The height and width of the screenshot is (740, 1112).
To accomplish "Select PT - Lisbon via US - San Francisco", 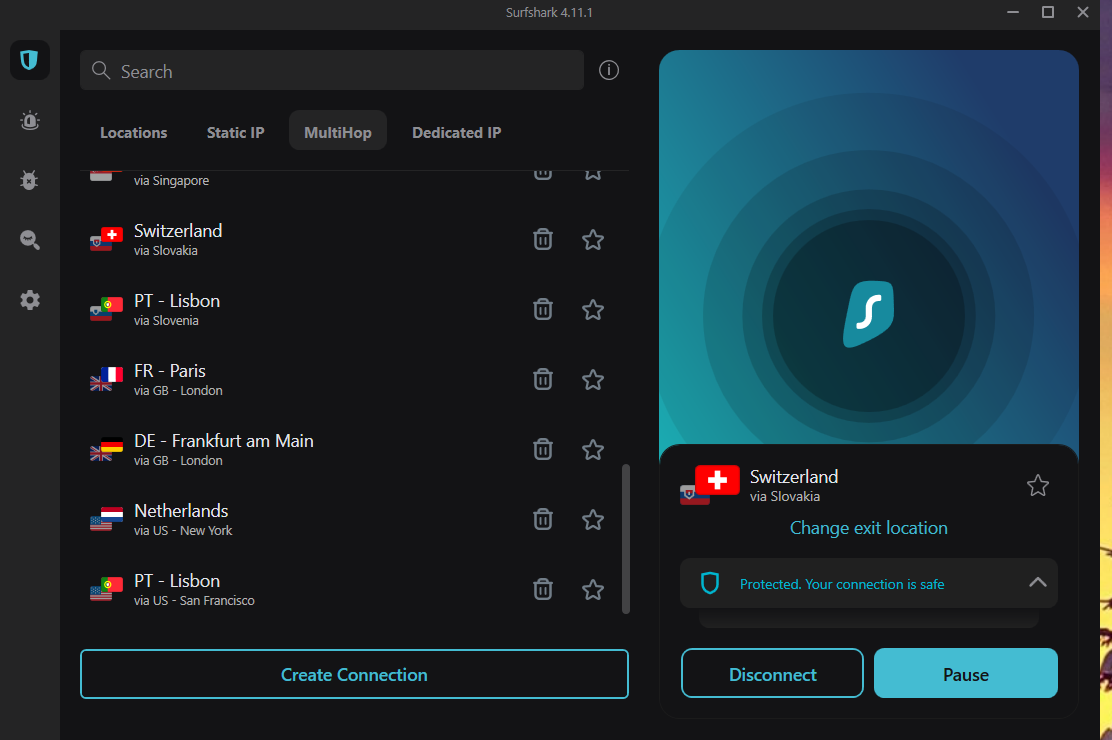I will click(354, 590).
